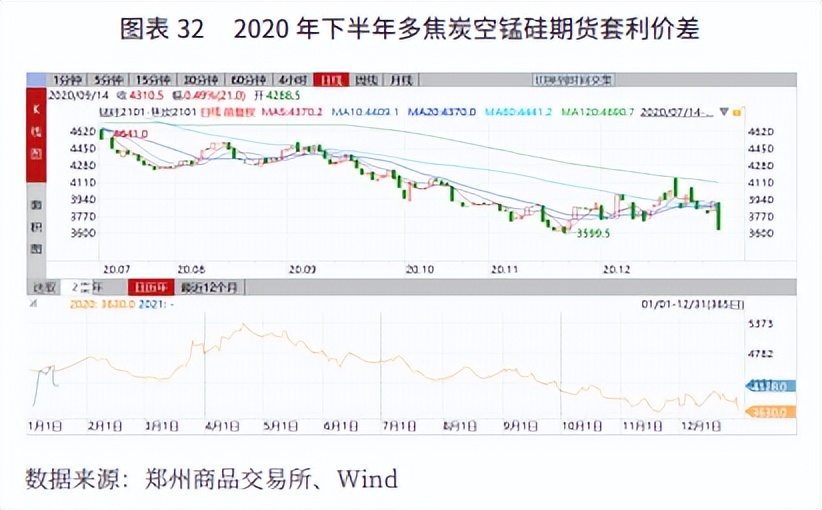Switch to the 60分钟 interval tab
Viewport: 822px width, 510px height.
coord(246,79)
